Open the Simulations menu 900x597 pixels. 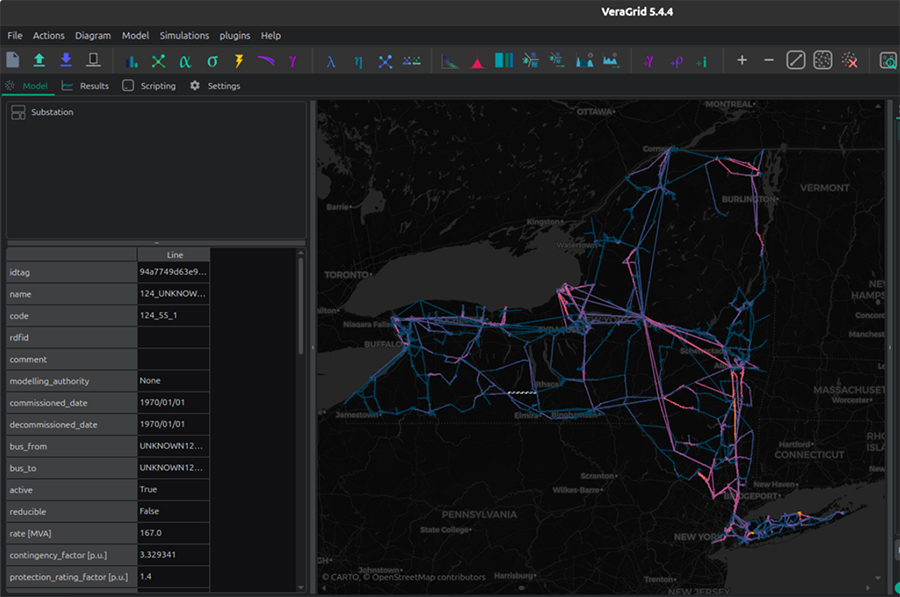coord(184,36)
